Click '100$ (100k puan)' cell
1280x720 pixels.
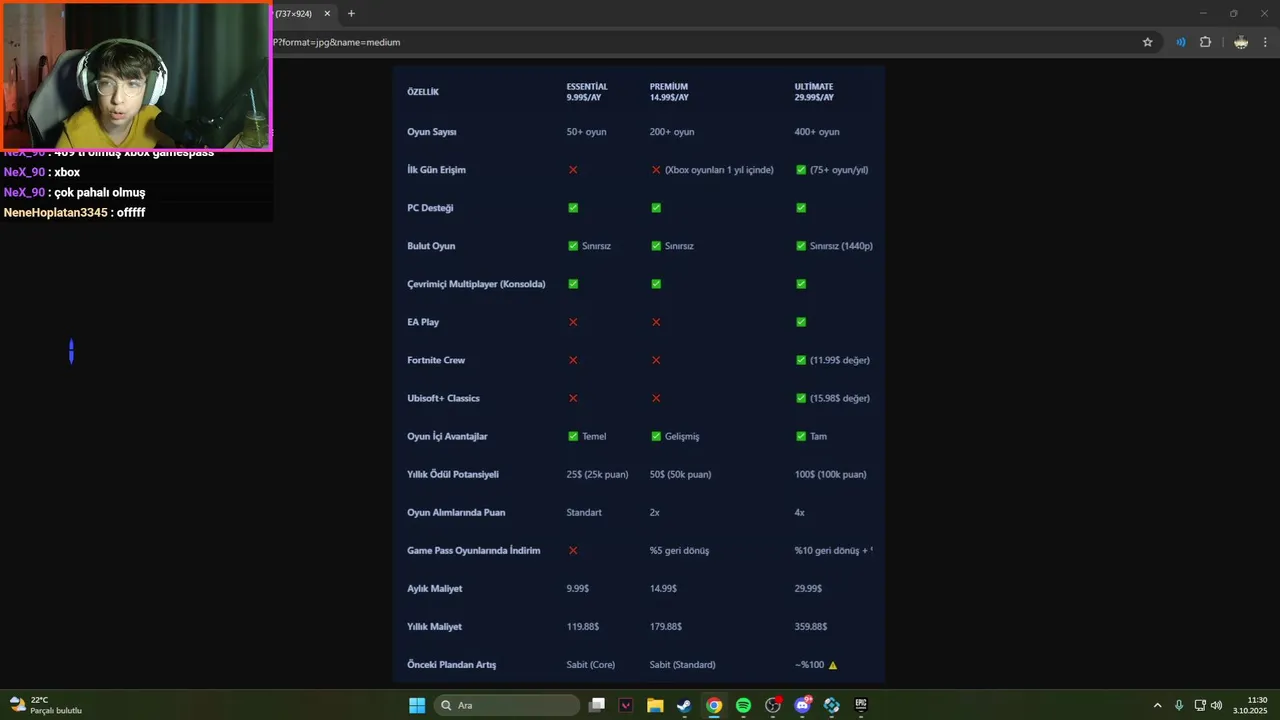(831, 474)
